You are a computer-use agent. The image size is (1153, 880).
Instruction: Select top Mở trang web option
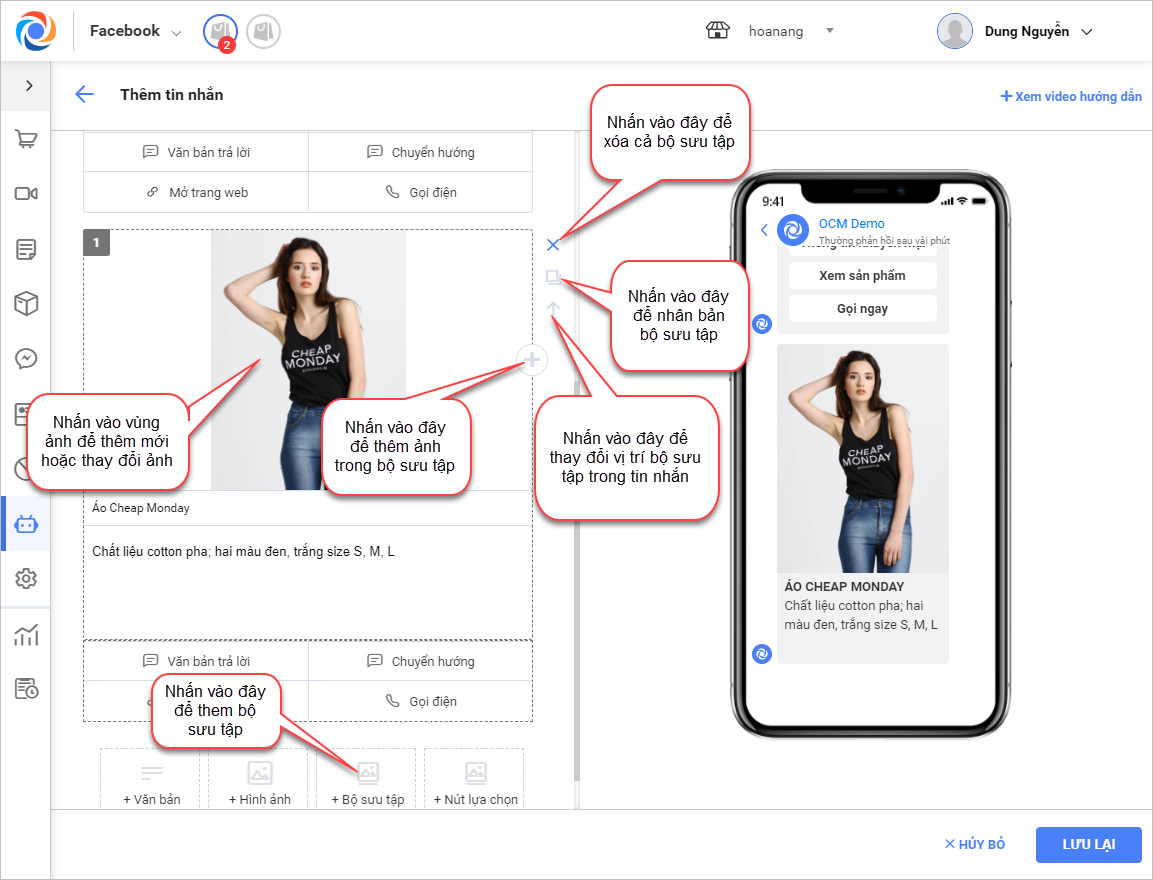[196, 193]
